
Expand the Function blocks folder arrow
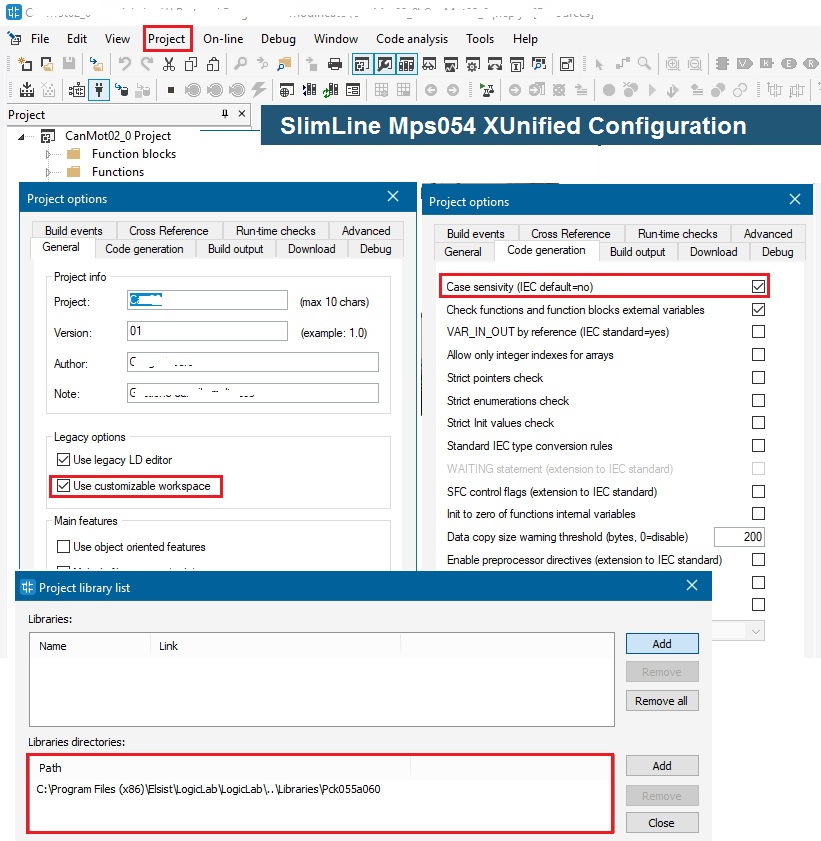click(48, 154)
